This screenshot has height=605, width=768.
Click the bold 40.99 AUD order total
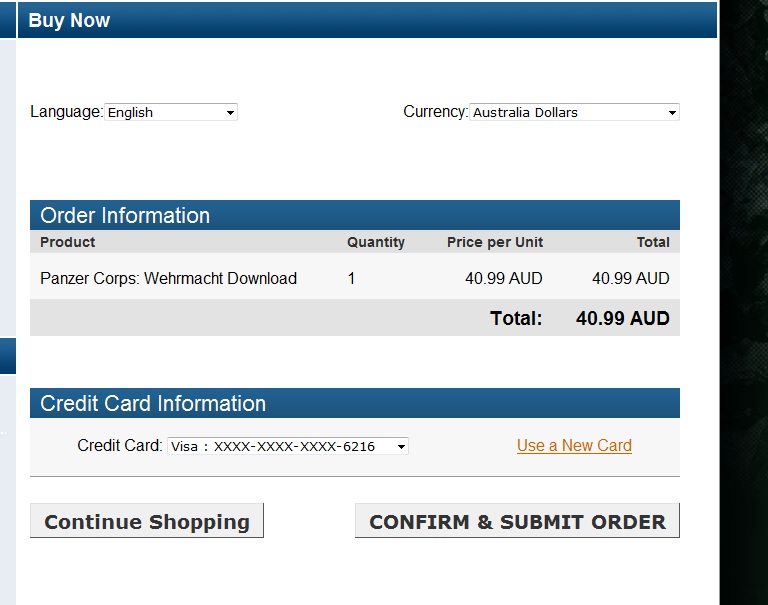623,318
